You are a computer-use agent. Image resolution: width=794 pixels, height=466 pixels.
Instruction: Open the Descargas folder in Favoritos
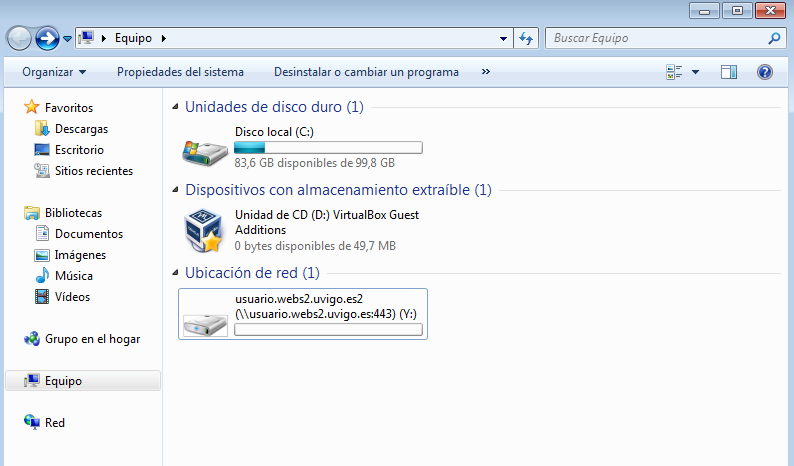81,129
